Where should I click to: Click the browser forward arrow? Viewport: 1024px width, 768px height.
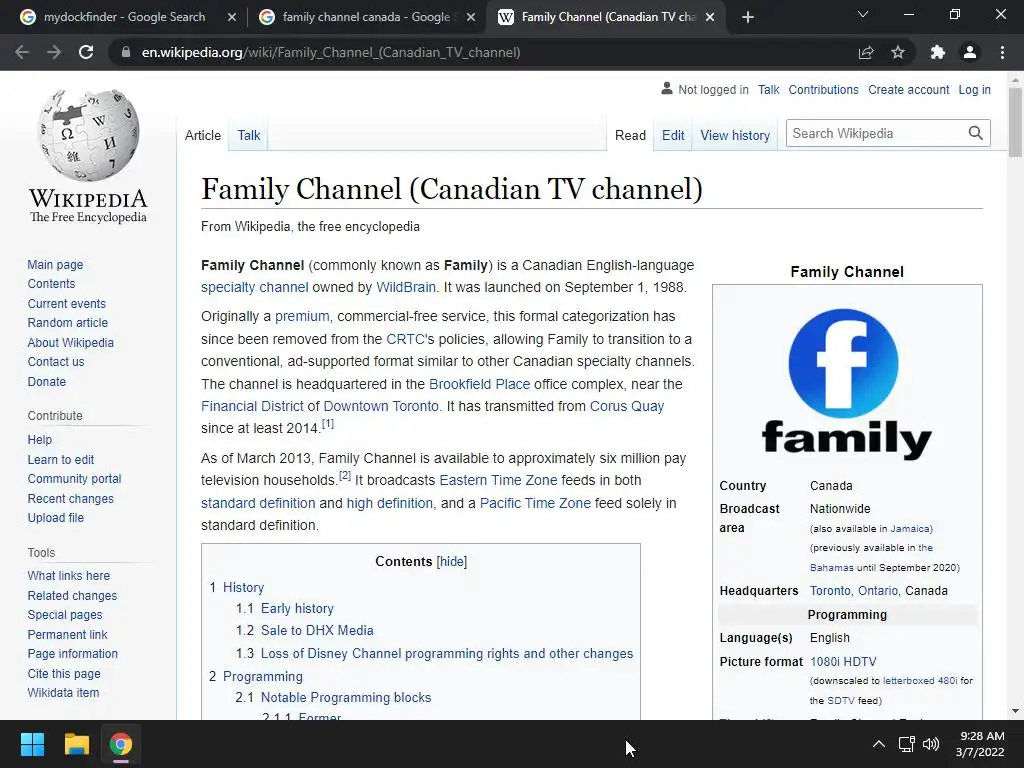pos(54,52)
